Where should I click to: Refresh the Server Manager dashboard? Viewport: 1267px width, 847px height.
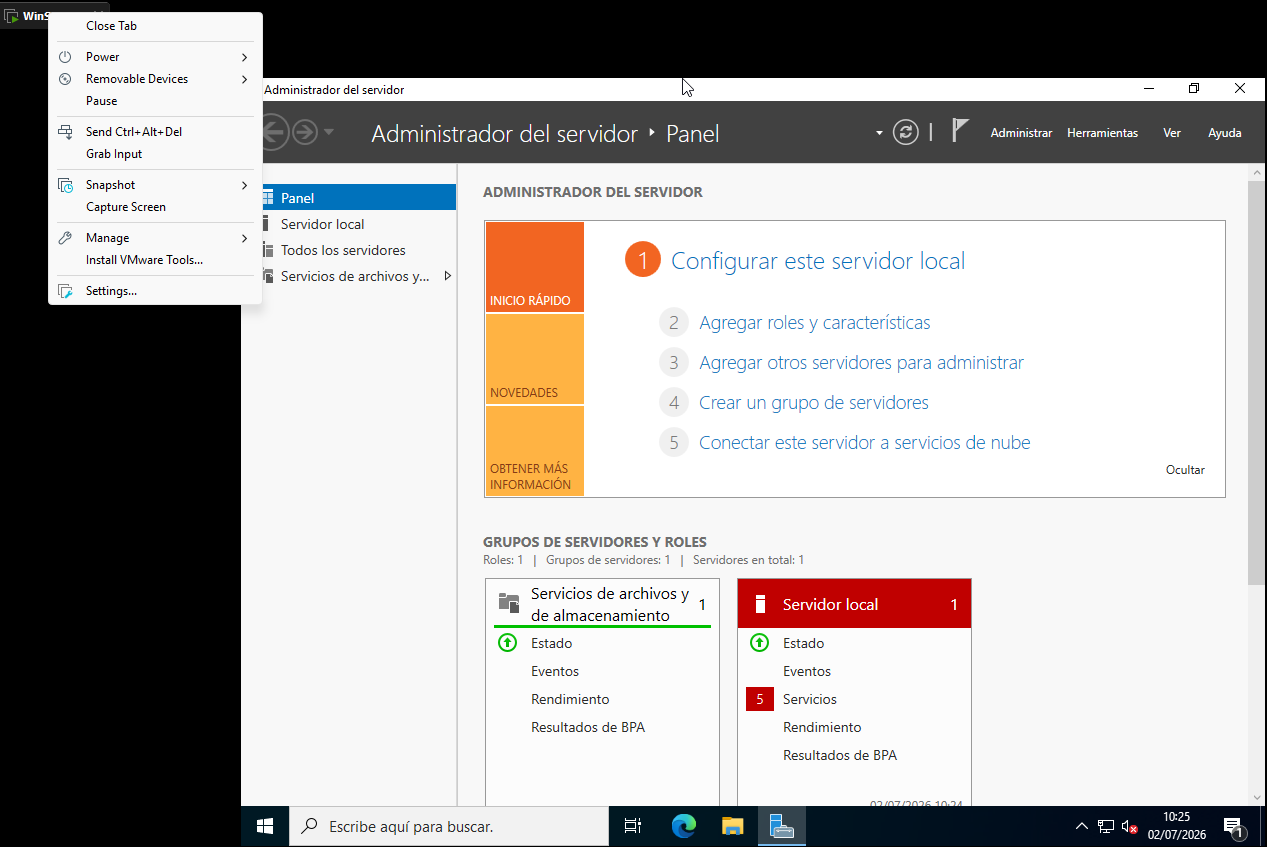click(x=906, y=132)
